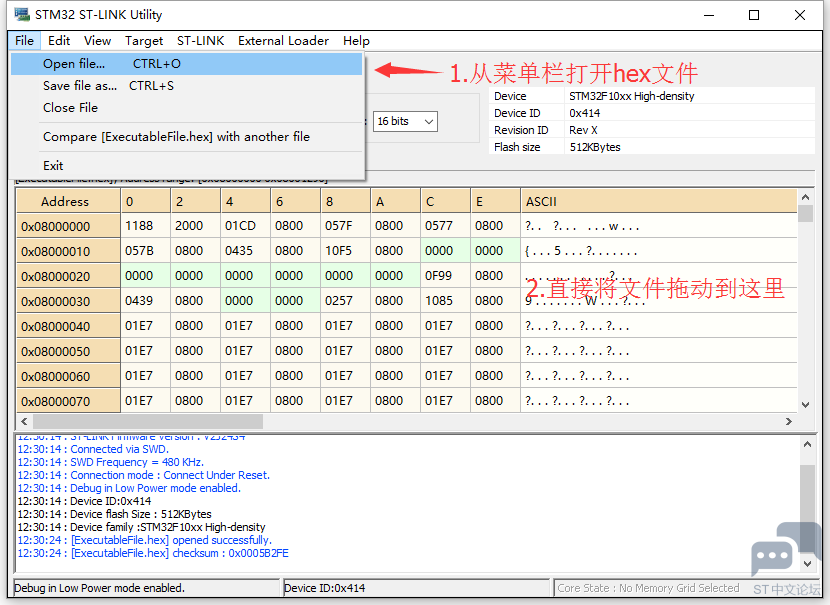This screenshot has width=830, height=605.
Task: Click memory cell value 0435
Action: [x=246, y=251]
